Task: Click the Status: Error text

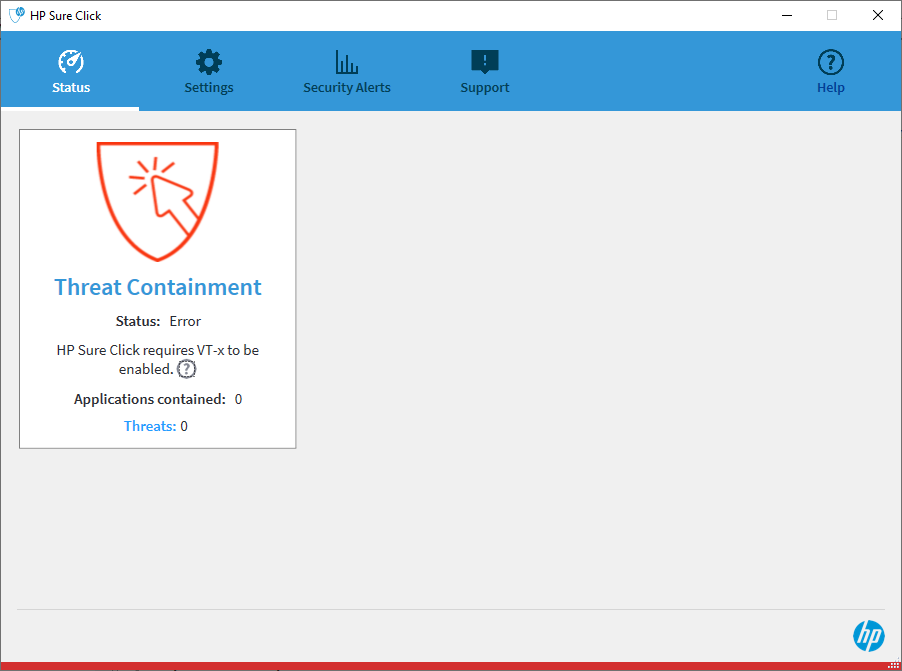Action: (x=158, y=321)
